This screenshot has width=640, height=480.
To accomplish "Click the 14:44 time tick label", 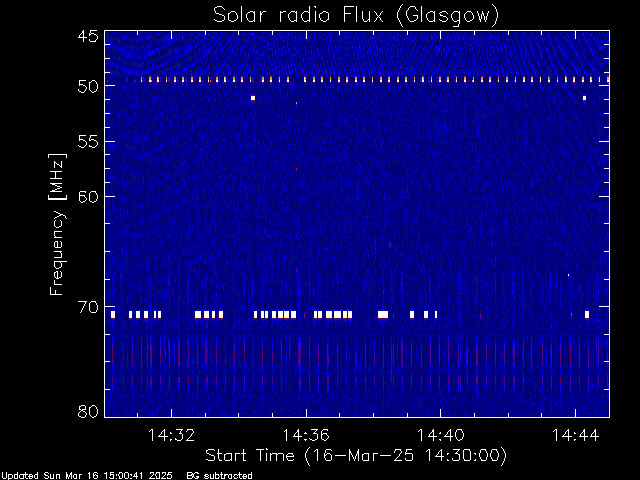I will point(576,435).
